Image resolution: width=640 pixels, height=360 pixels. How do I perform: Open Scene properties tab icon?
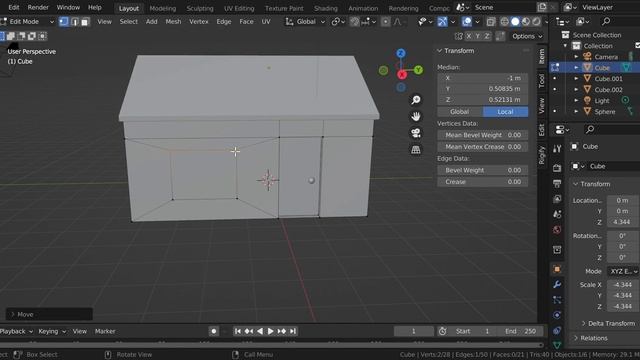[557, 214]
